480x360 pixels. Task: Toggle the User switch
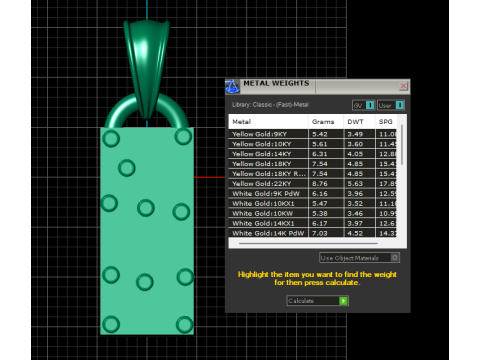coord(391,105)
